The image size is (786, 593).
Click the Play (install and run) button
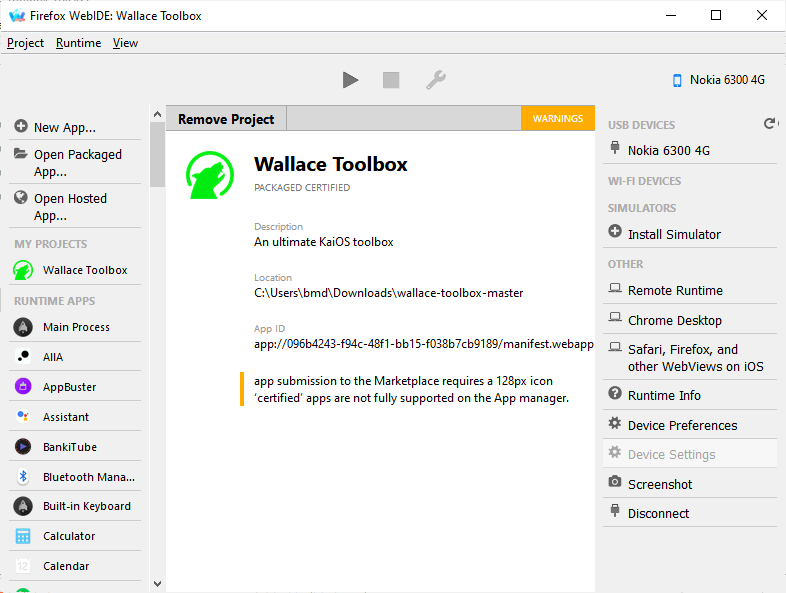[350, 80]
